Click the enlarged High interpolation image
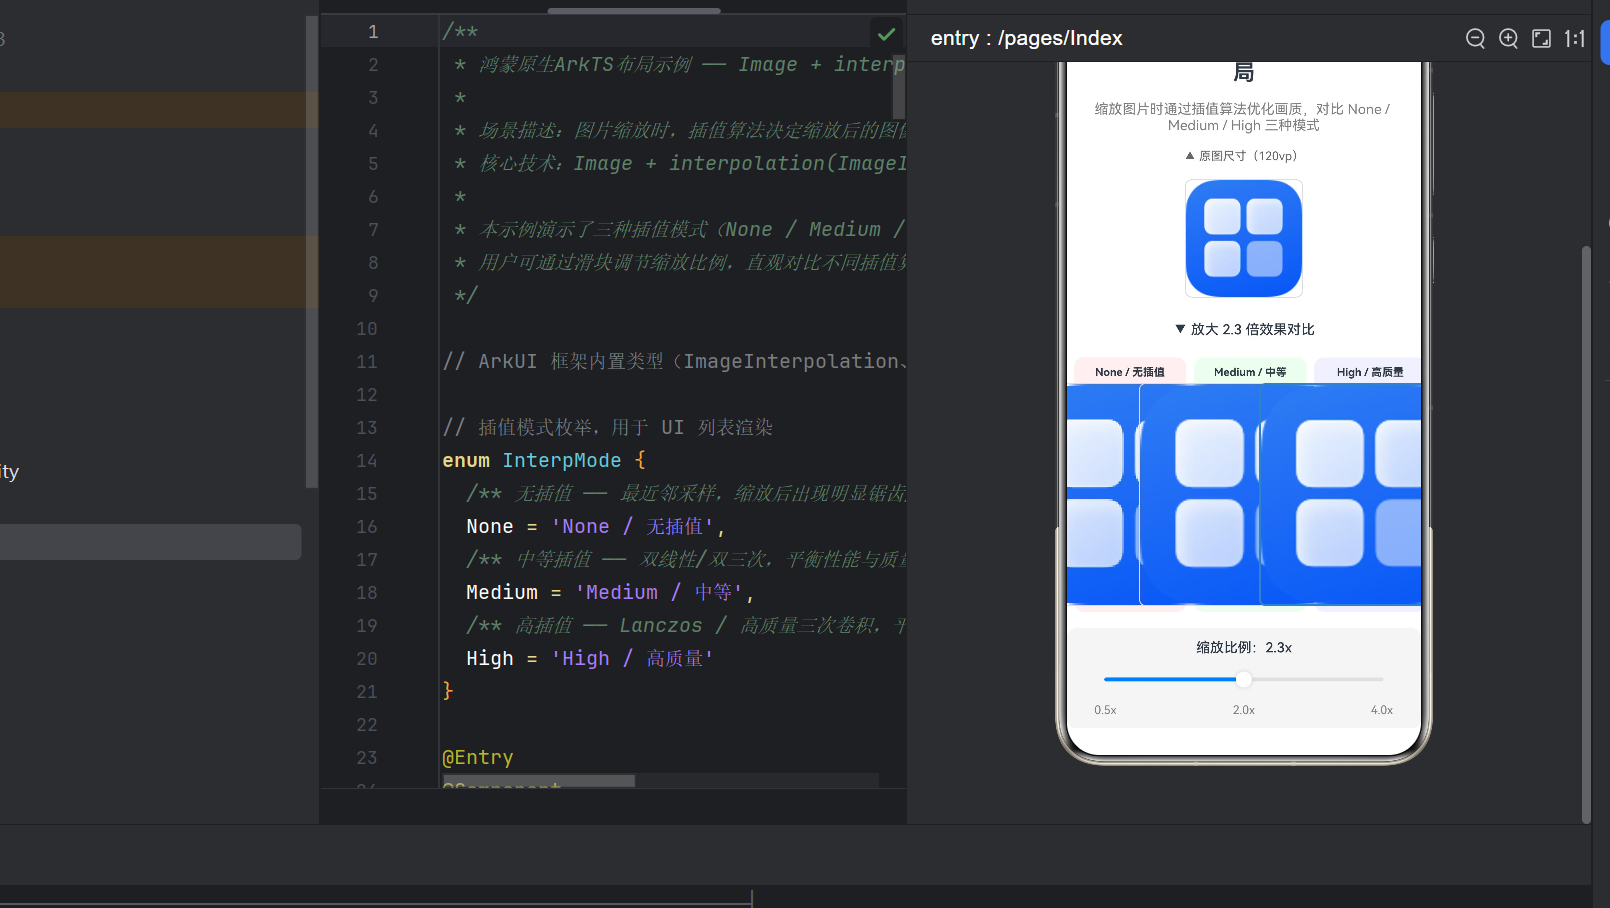This screenshot has width=1610, height=908. tap(1341, 495)
